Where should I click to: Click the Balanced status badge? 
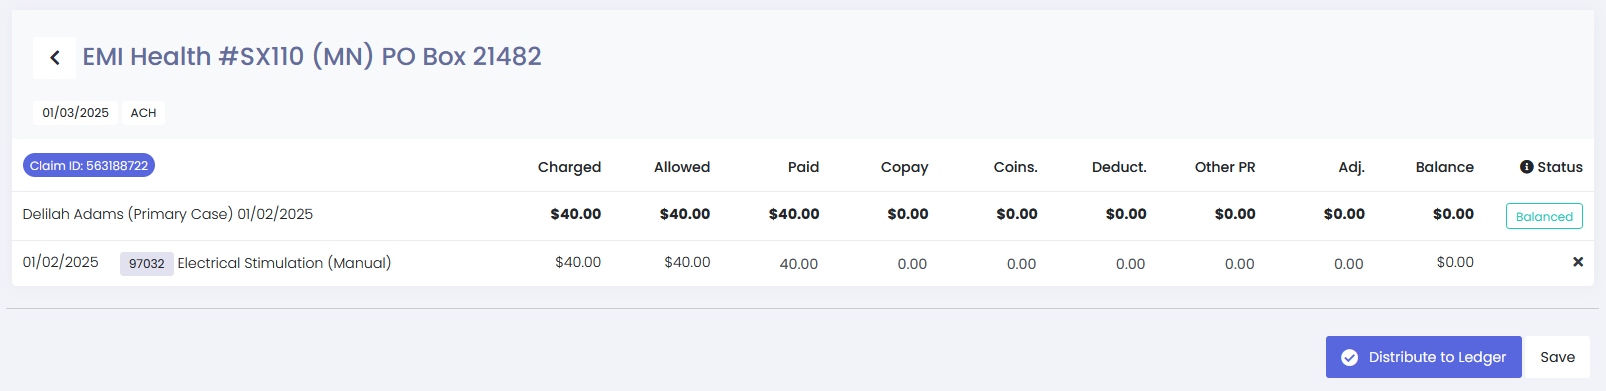point(1544,216)
